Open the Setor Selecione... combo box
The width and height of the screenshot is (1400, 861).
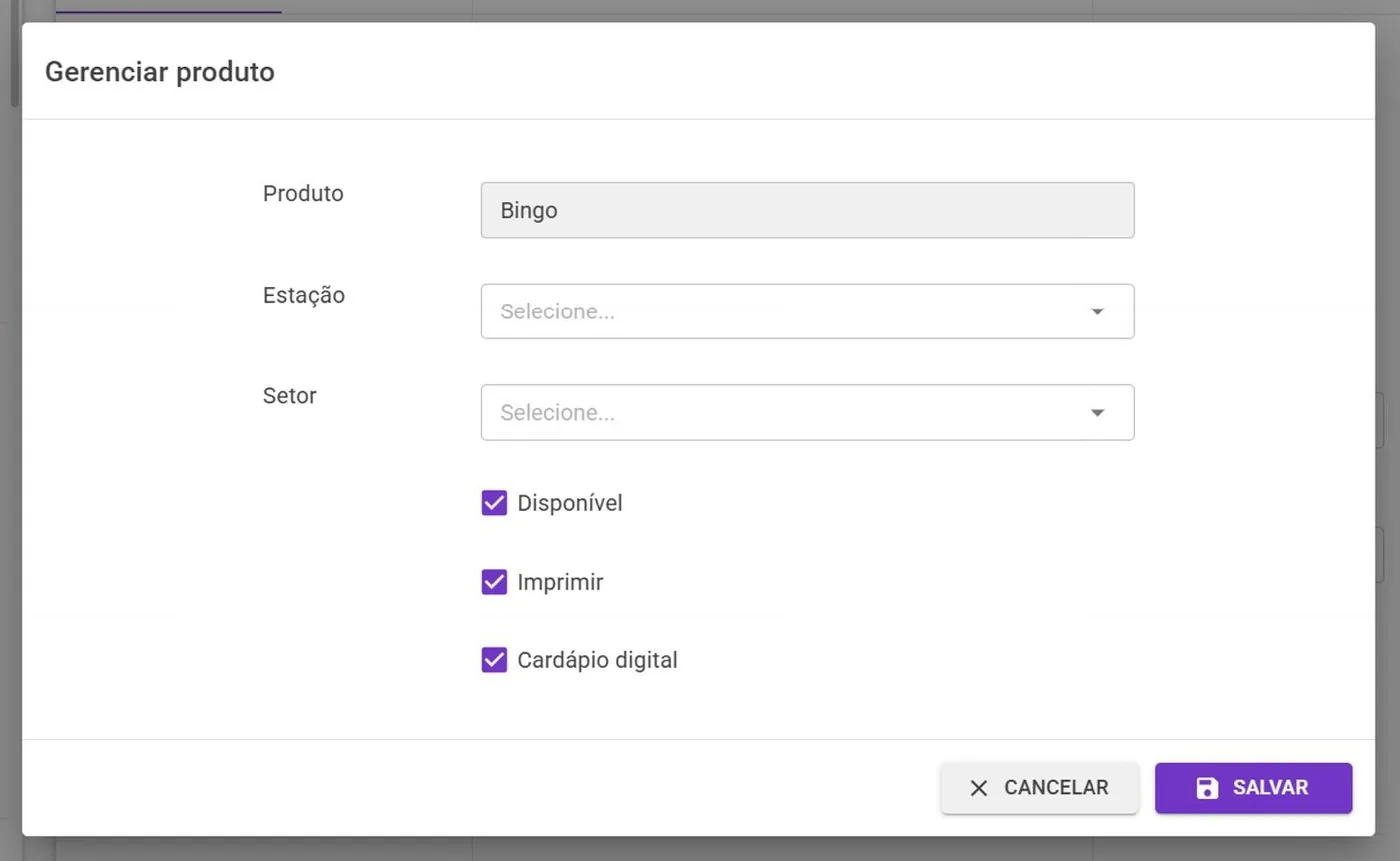[x=807, y=412]
